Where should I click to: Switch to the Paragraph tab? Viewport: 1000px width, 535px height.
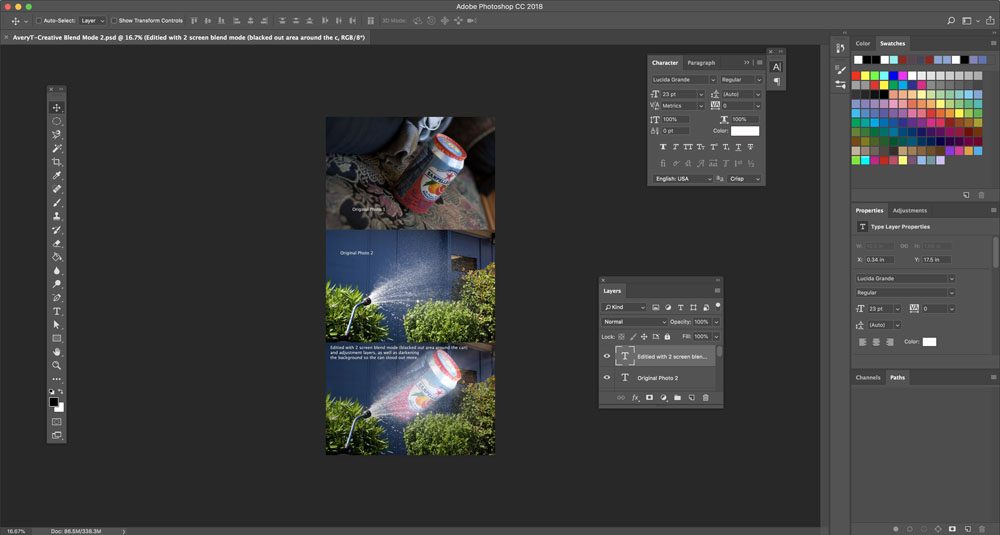click(x=701, y=62)
